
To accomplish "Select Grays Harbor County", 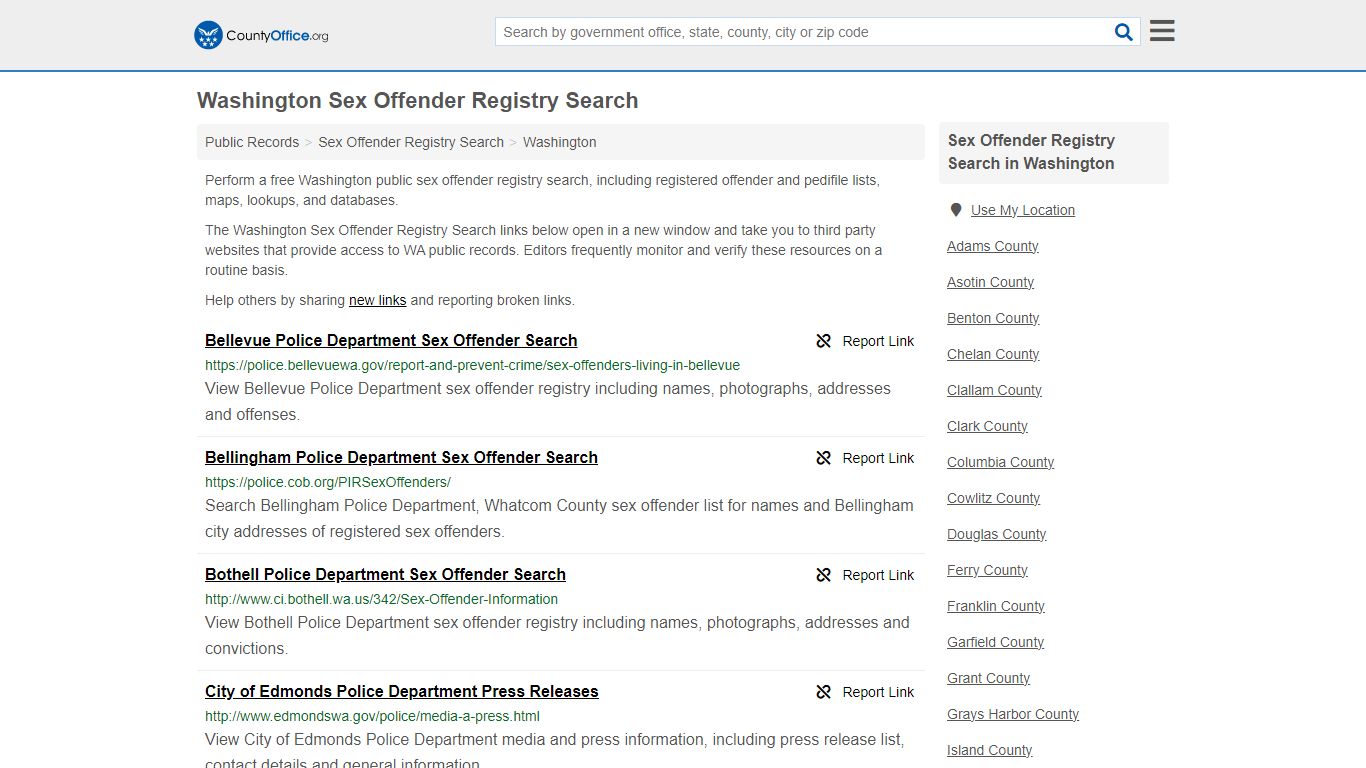I will coord(1013,714).
